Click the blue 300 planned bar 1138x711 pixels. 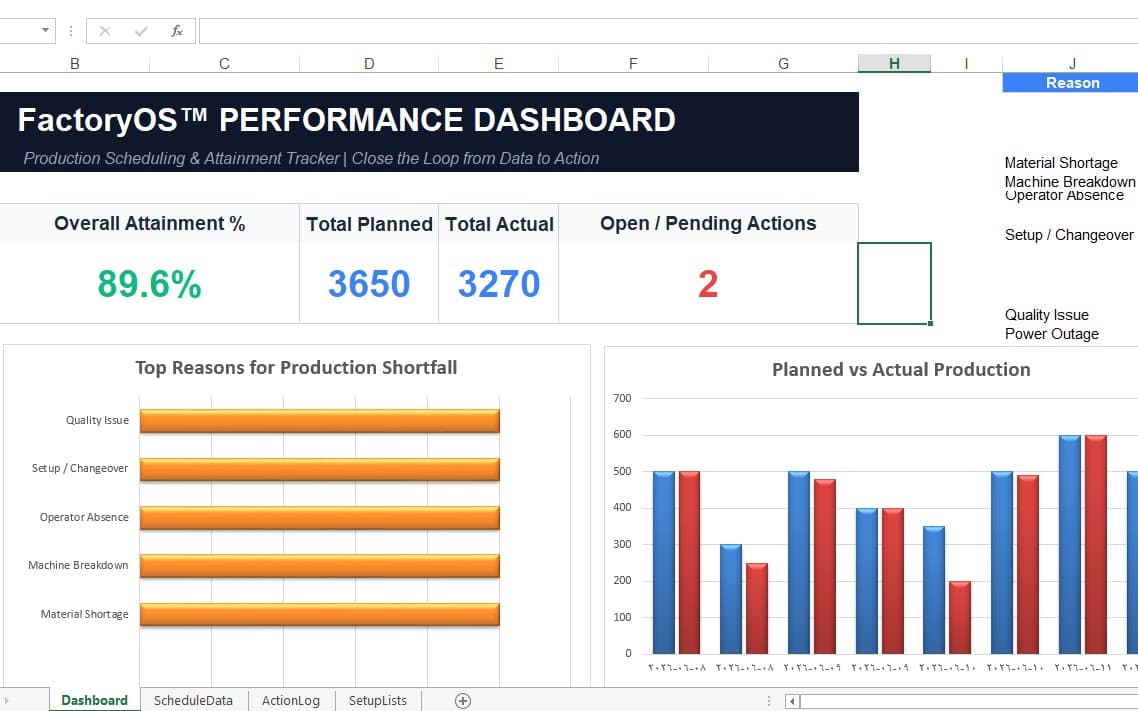point(731,599)
